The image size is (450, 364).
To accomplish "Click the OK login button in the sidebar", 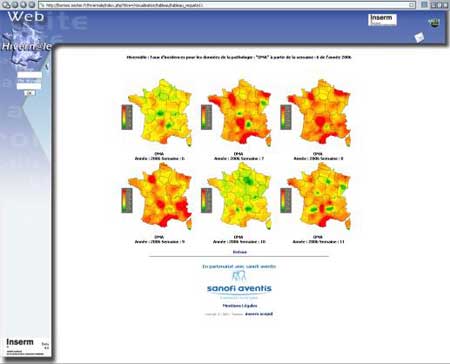I will tap(30, 93).
